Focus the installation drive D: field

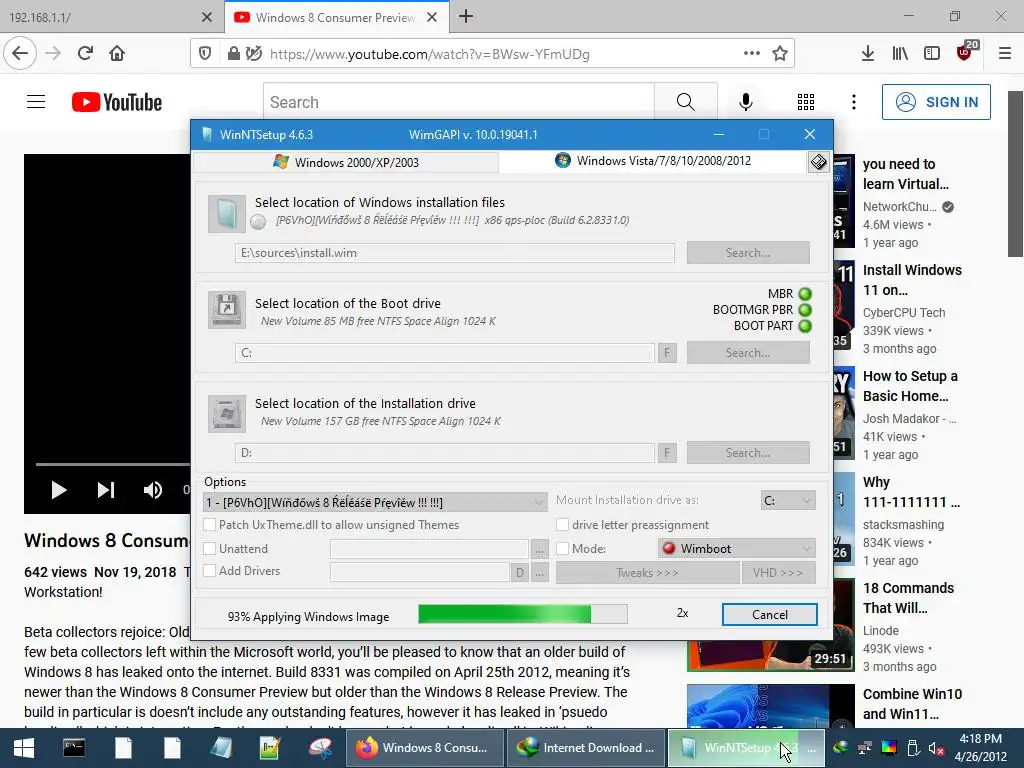pyautogui.click(x=445, y=453)
